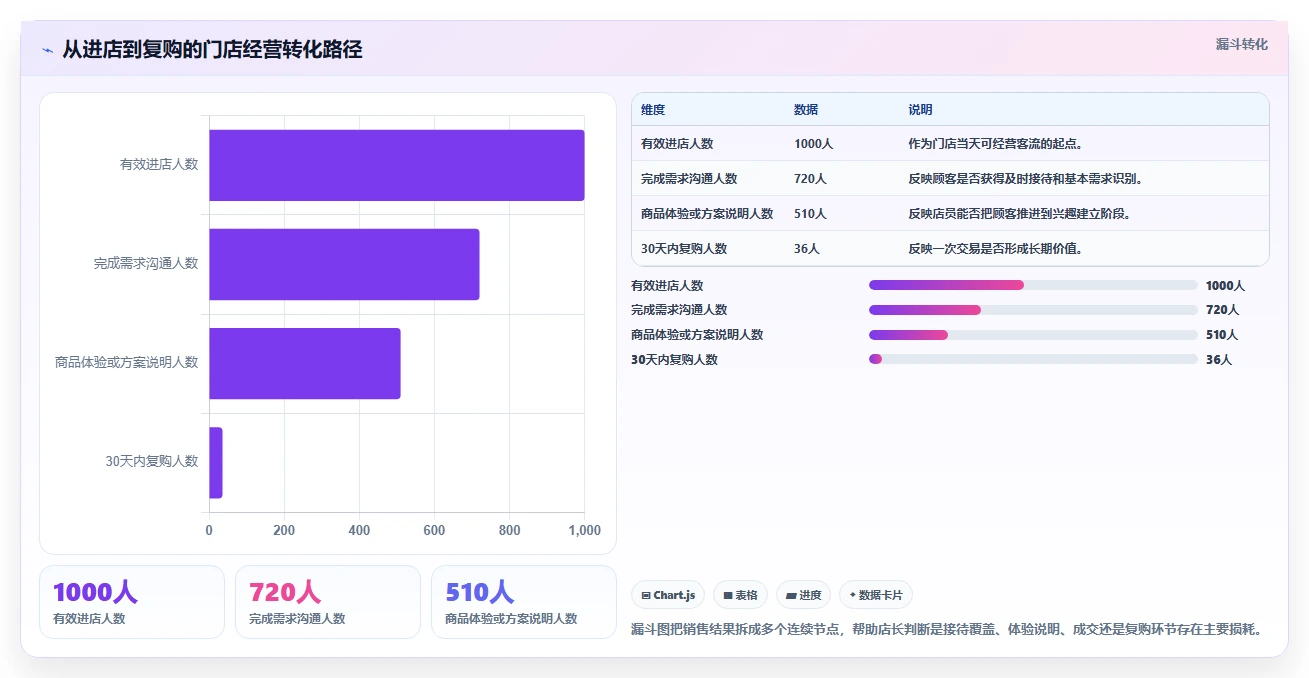1309x678 pixels.
Task: Click the 完成需求沟通人数 progress bar
Action: [1033, 310]
